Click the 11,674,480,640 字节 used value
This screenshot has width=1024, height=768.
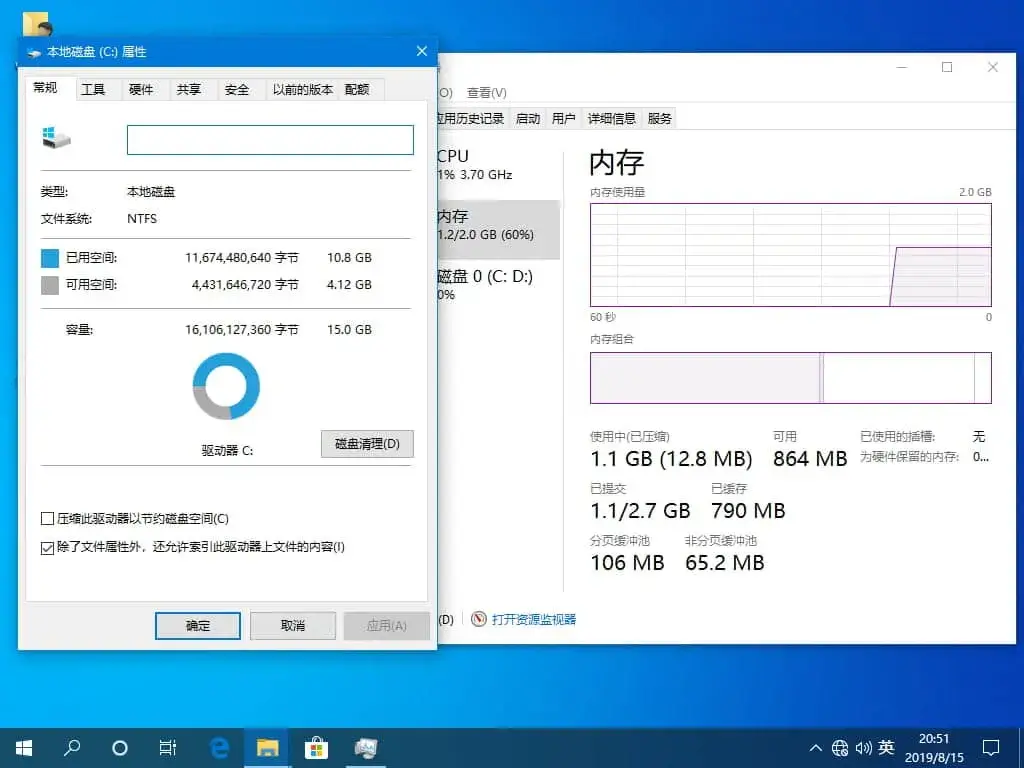tap(242, 258)
